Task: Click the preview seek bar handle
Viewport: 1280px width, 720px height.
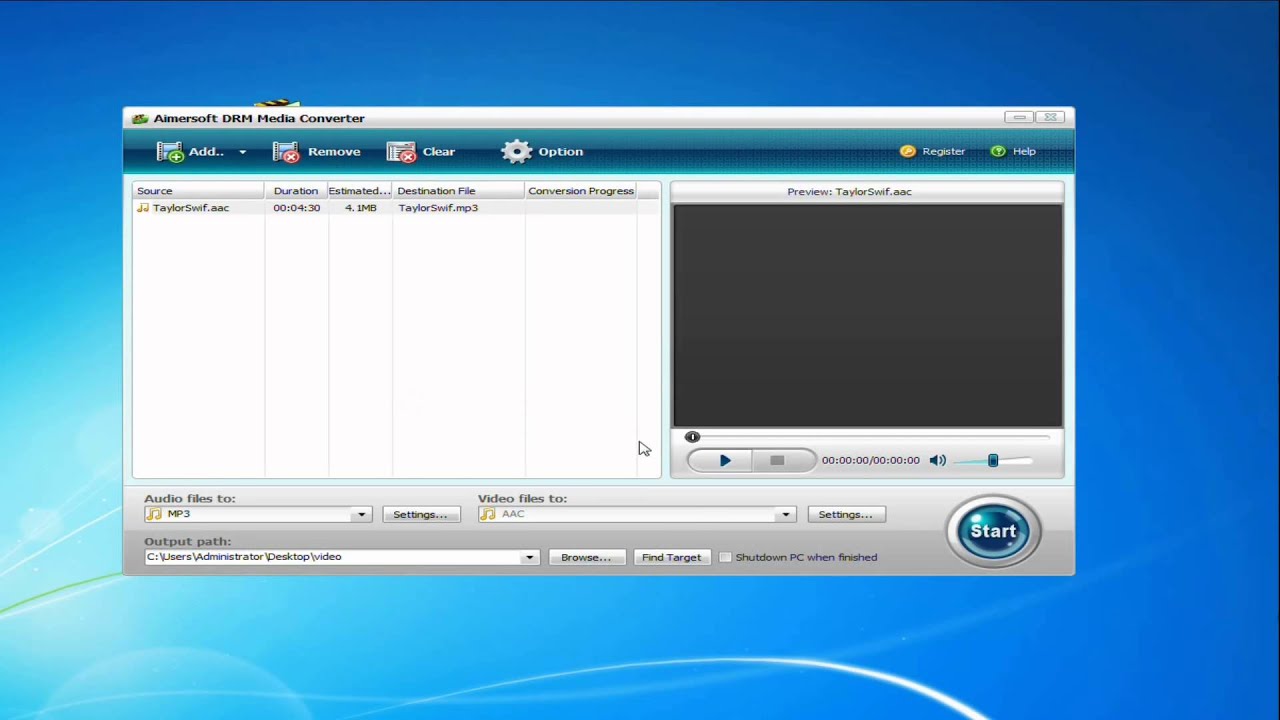Action: 692,437
